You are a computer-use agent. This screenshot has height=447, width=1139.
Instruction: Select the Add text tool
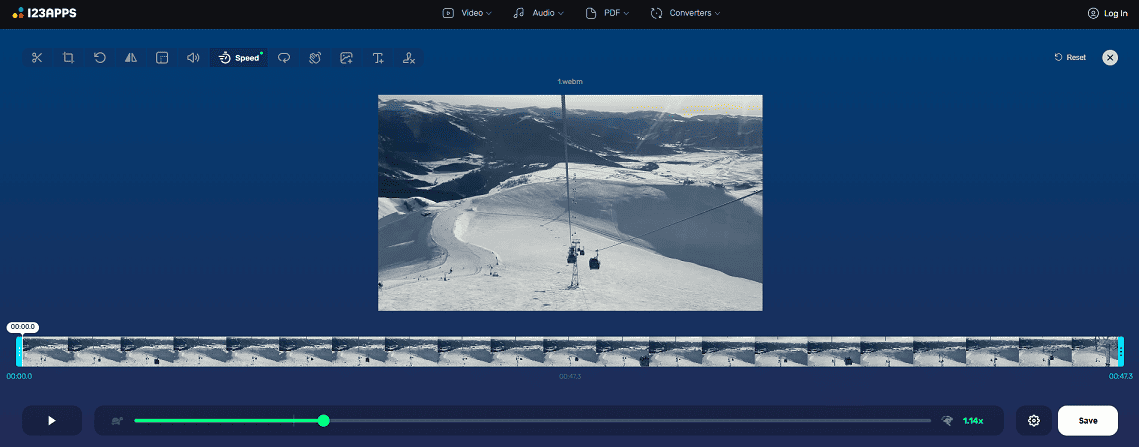point(378,58)
